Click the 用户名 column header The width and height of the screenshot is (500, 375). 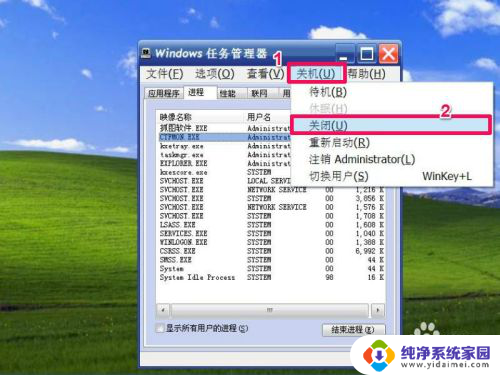click(268, 117)
